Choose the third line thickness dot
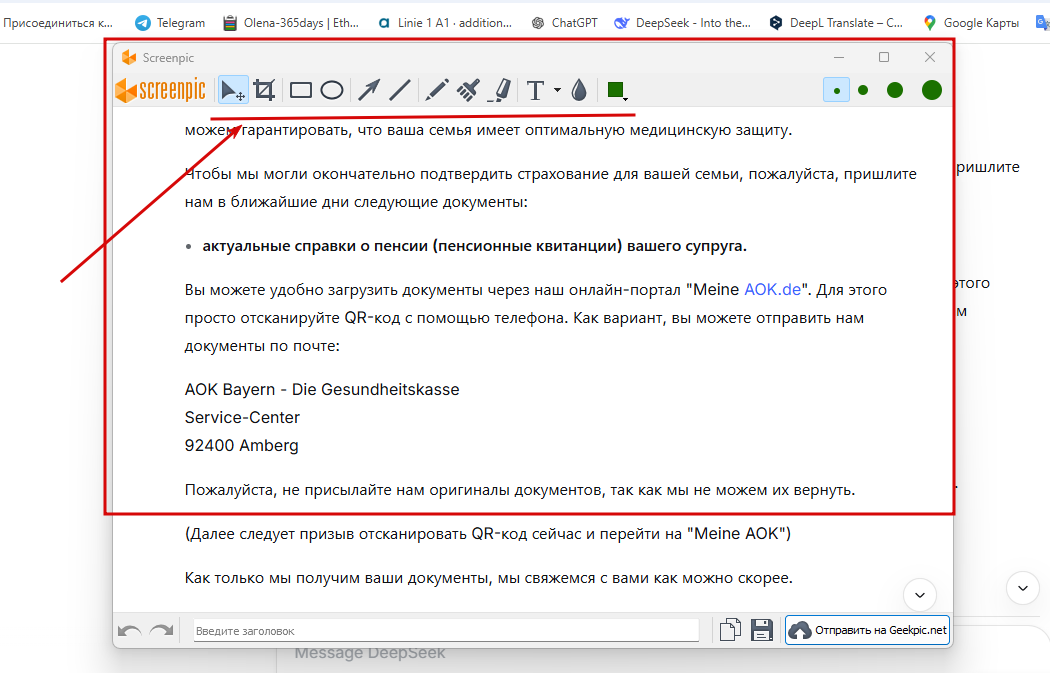 895,90
